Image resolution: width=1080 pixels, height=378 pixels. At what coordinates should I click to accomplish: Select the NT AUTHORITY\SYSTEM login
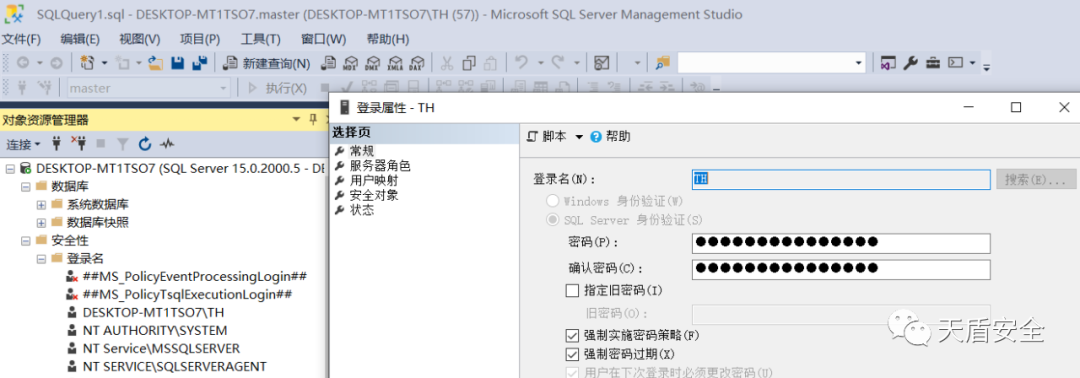(x=154, y=330)
